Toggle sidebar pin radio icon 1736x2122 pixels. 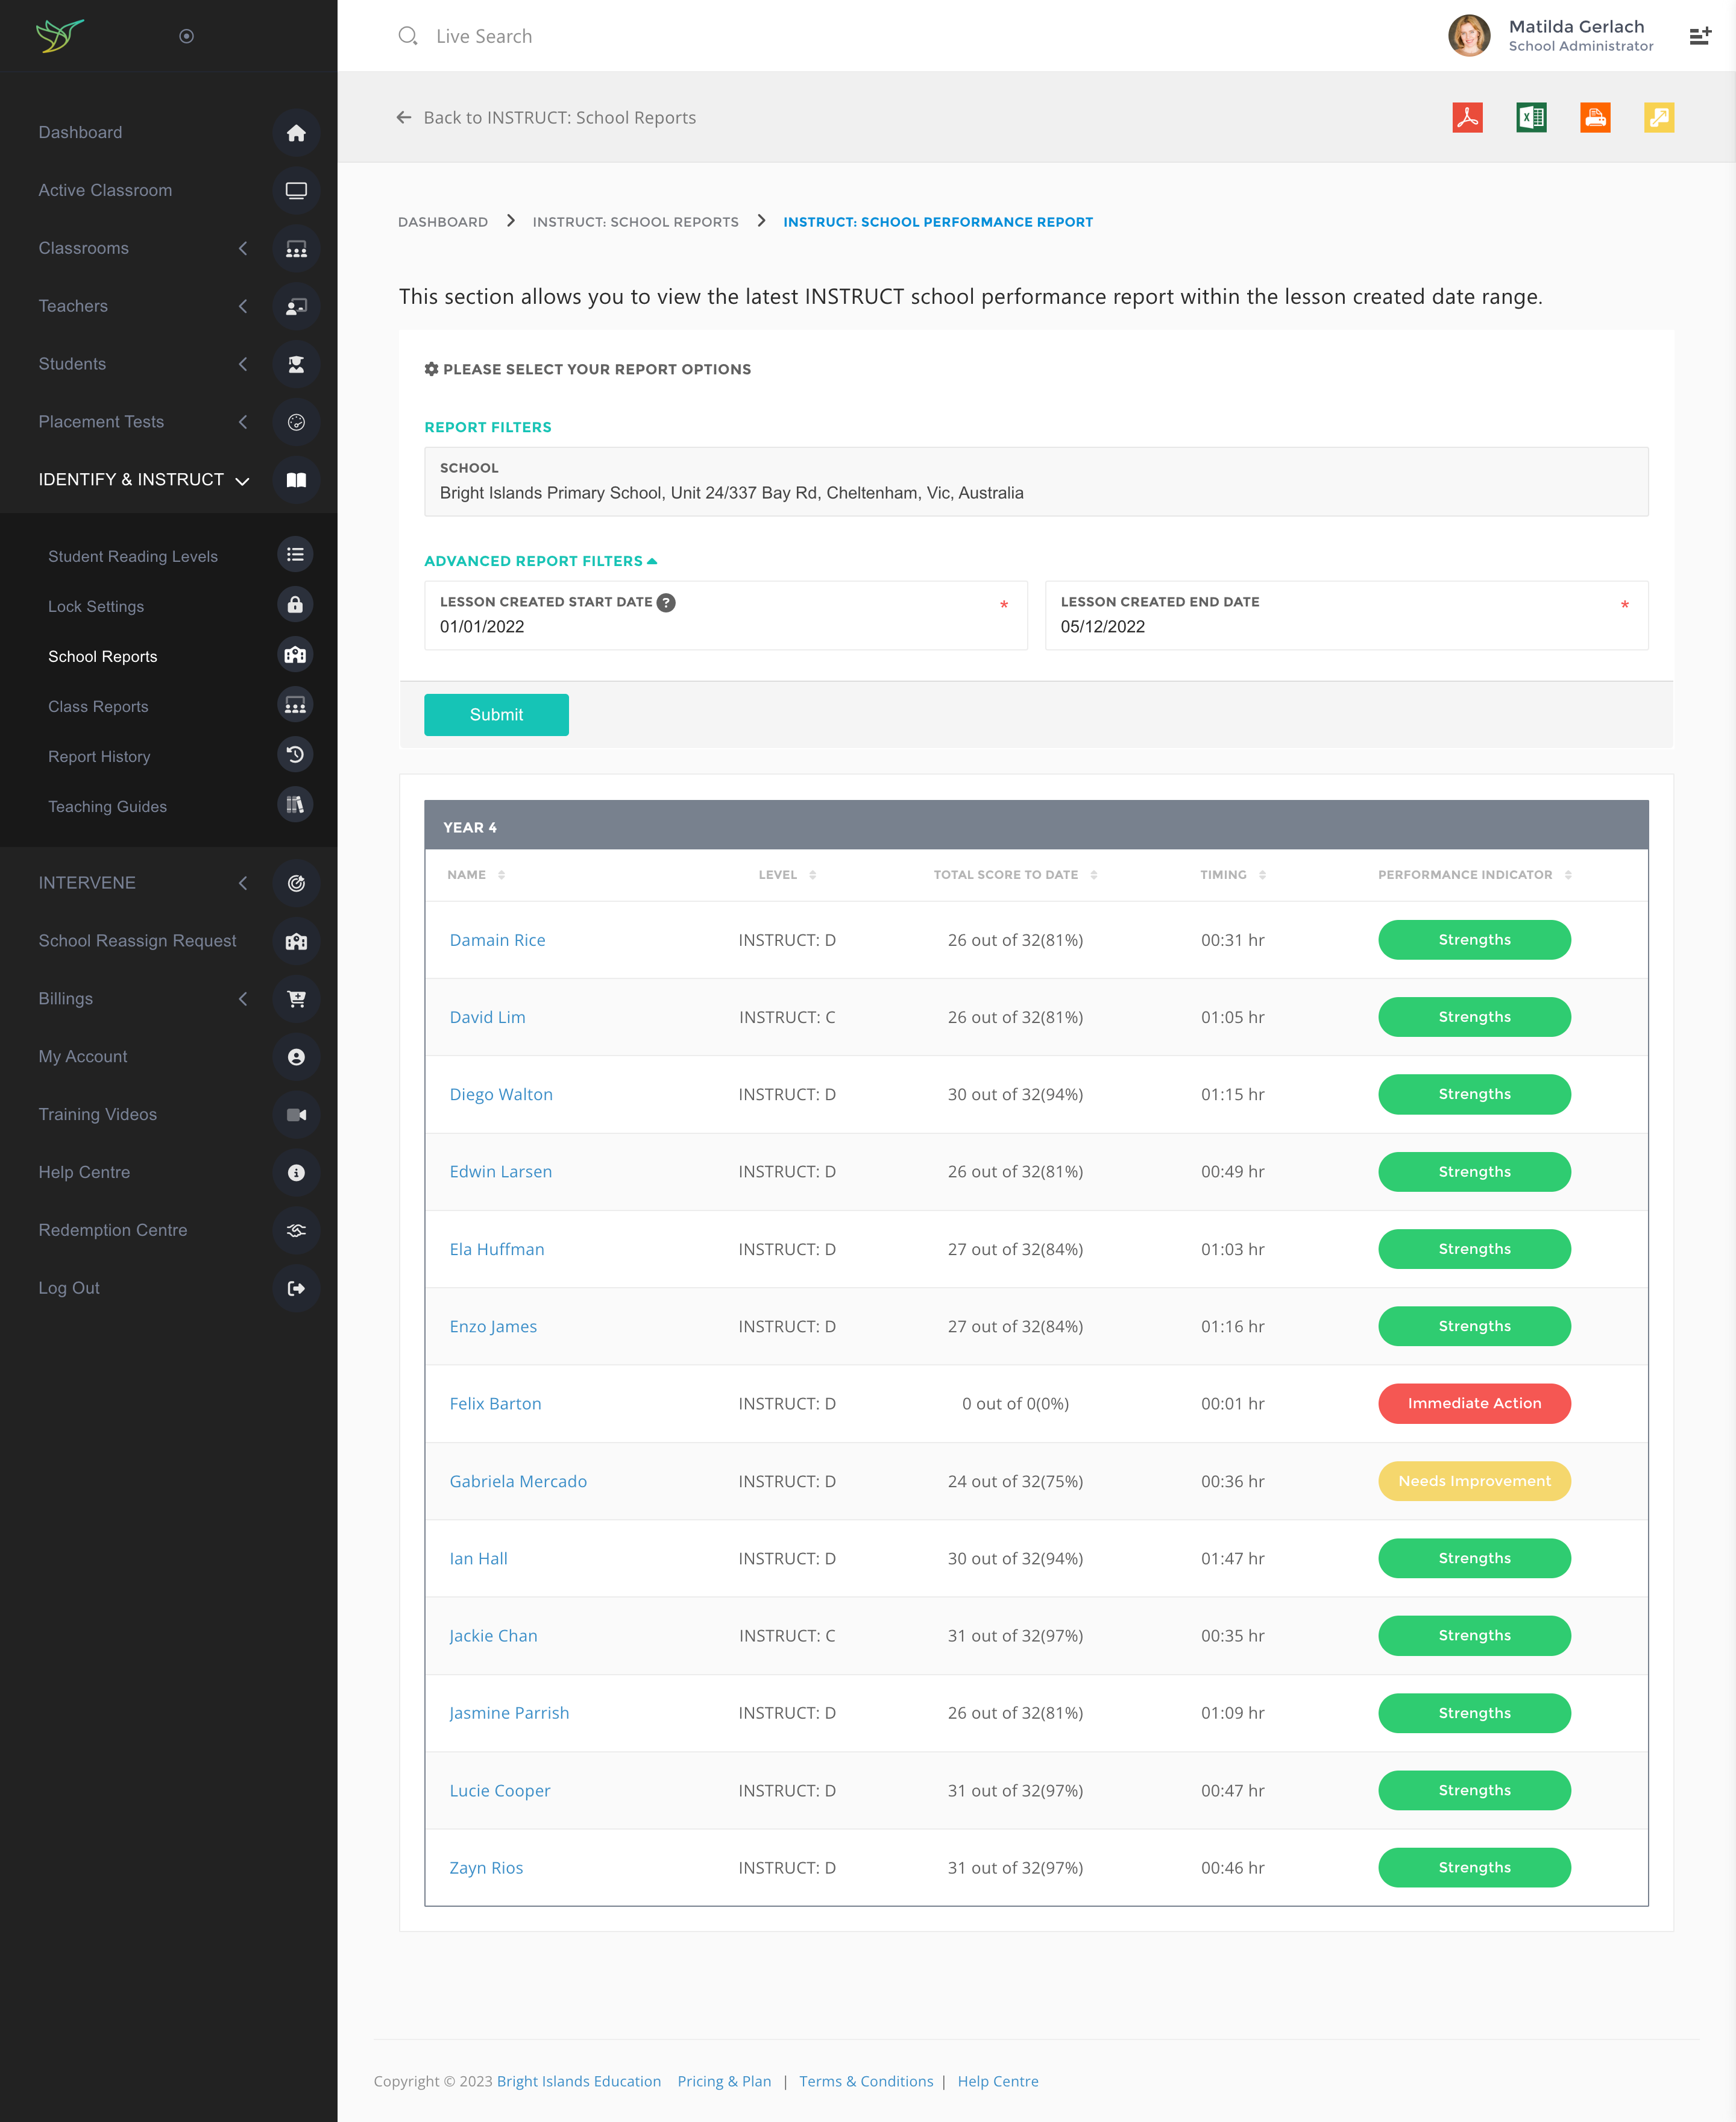[186, 36]
